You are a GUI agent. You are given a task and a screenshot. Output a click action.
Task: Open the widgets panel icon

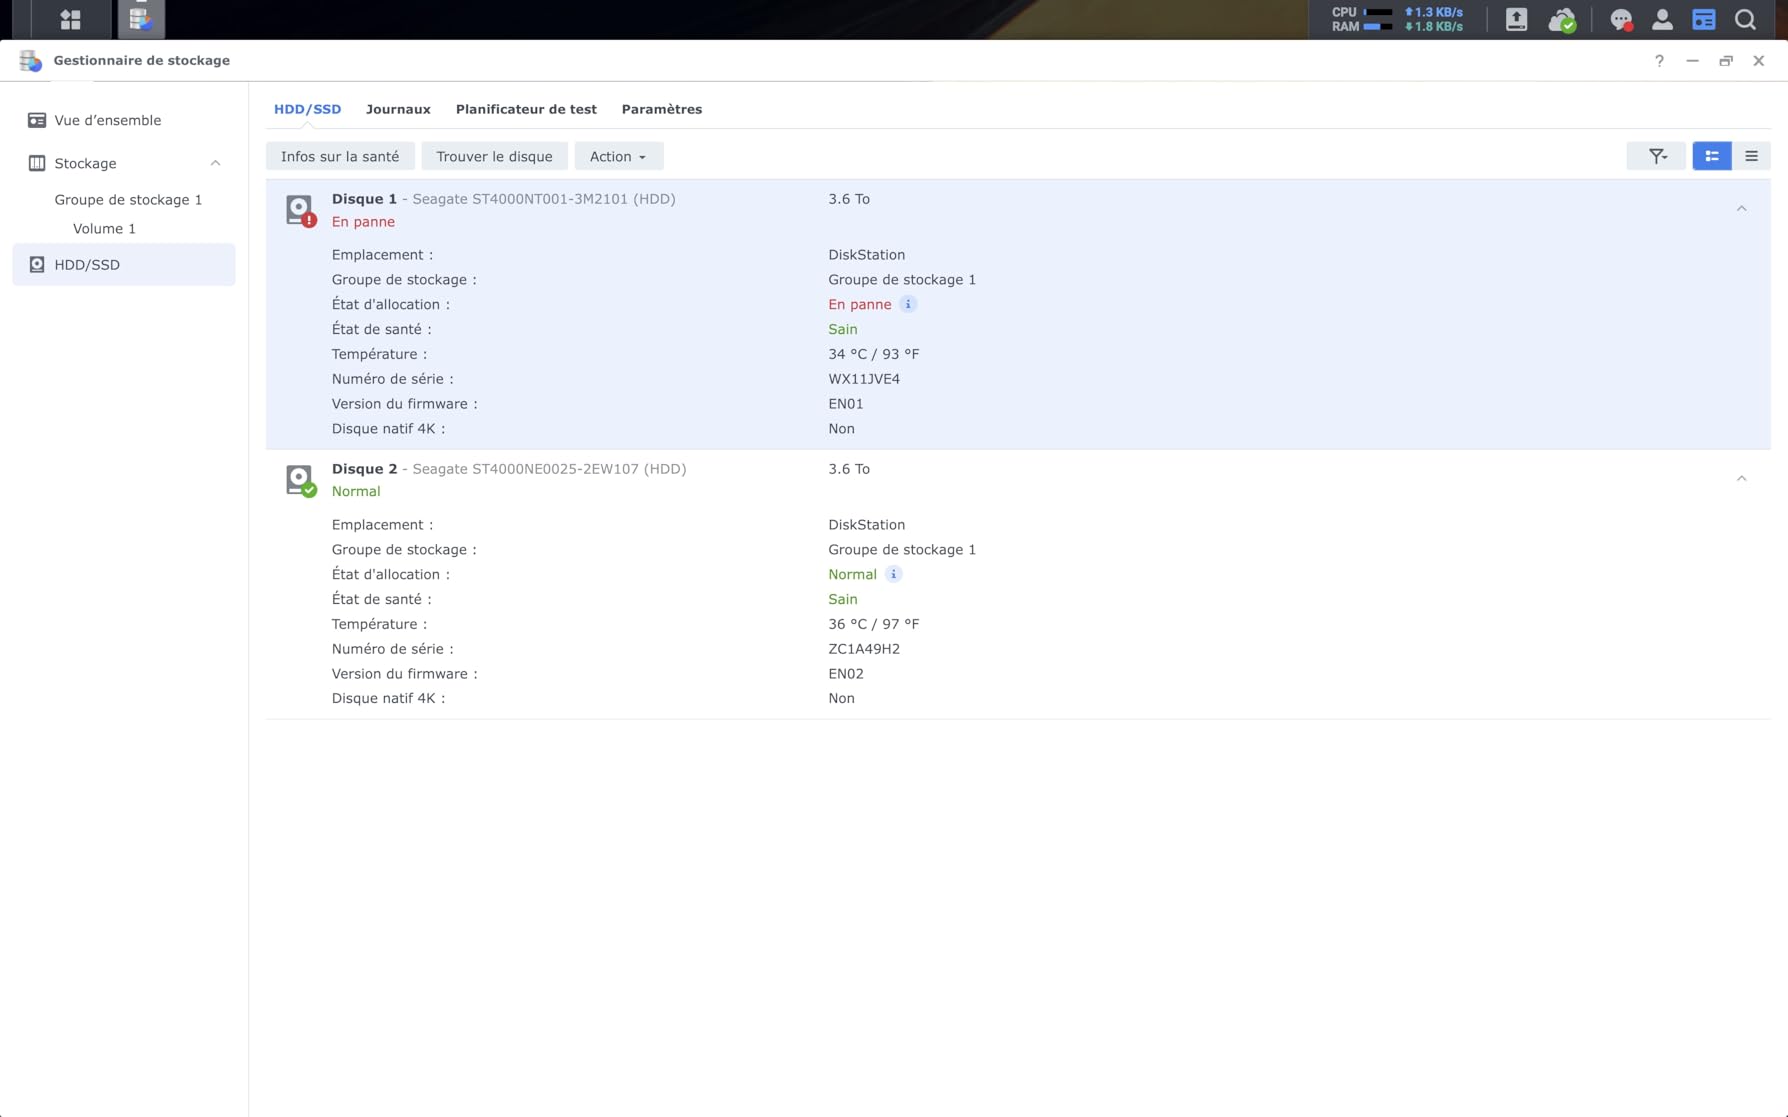click(x=1703, y=20)
